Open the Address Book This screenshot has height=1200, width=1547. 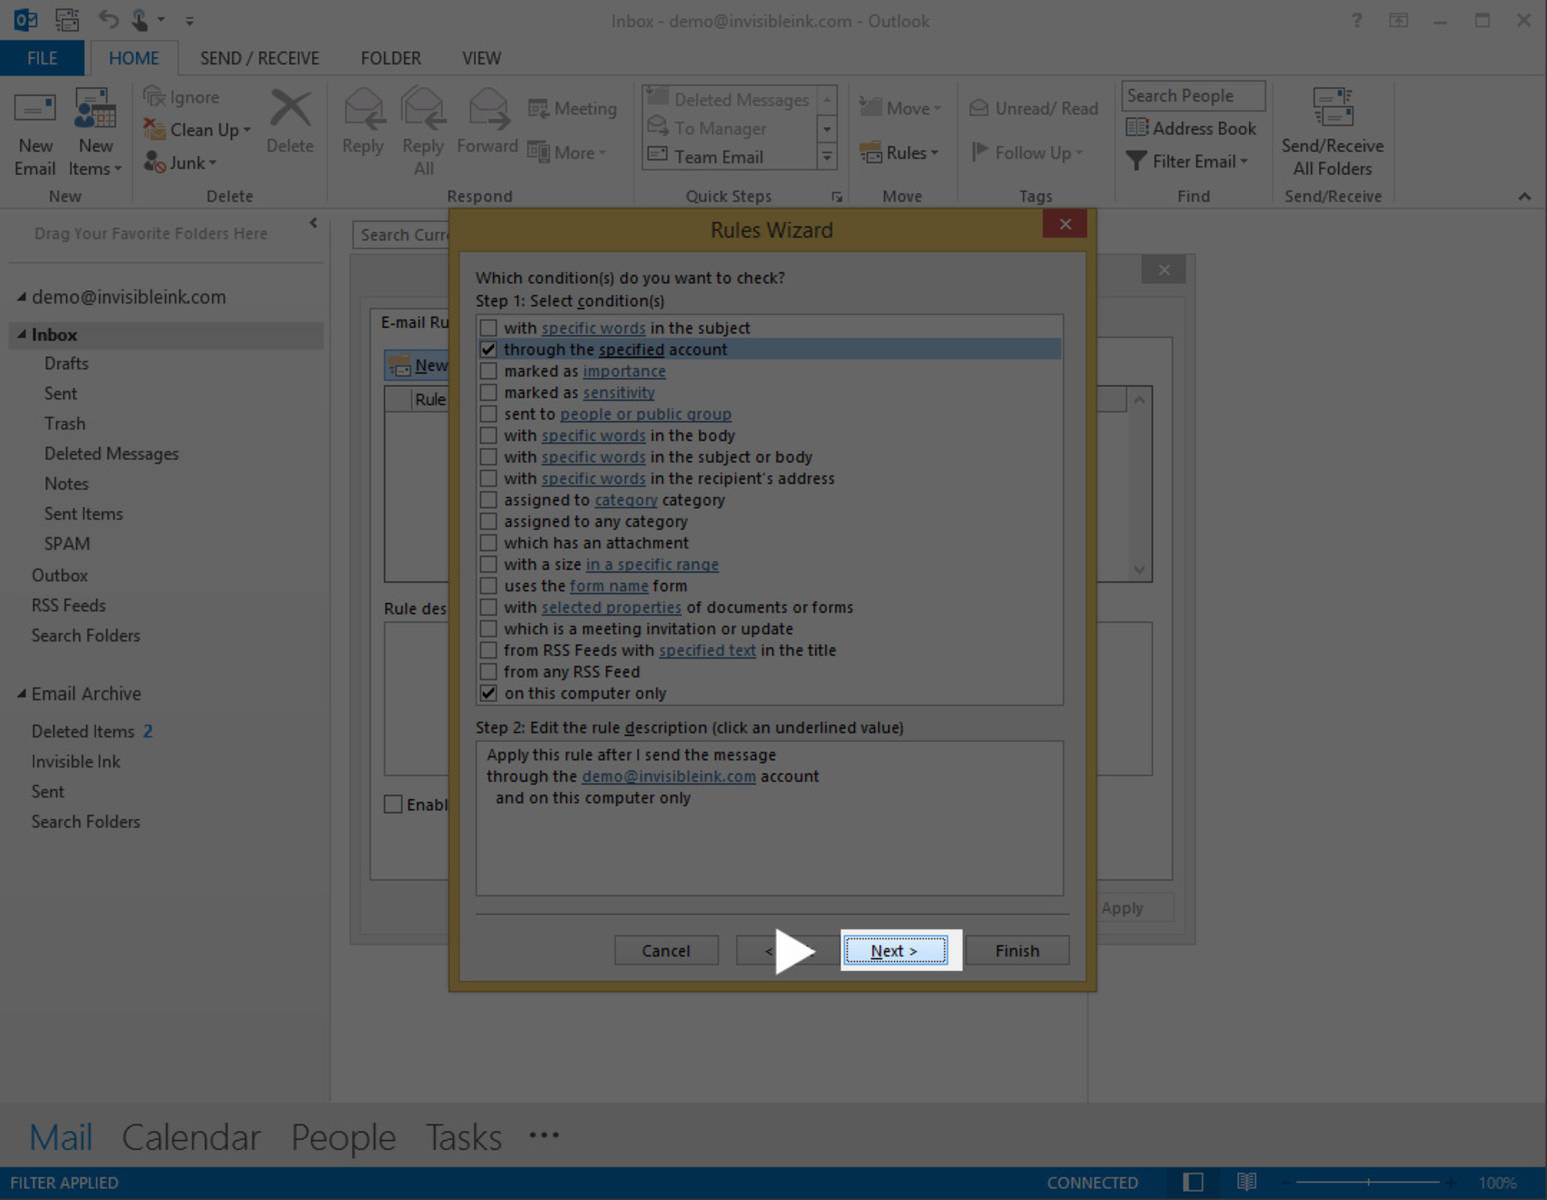point(1191,128)
